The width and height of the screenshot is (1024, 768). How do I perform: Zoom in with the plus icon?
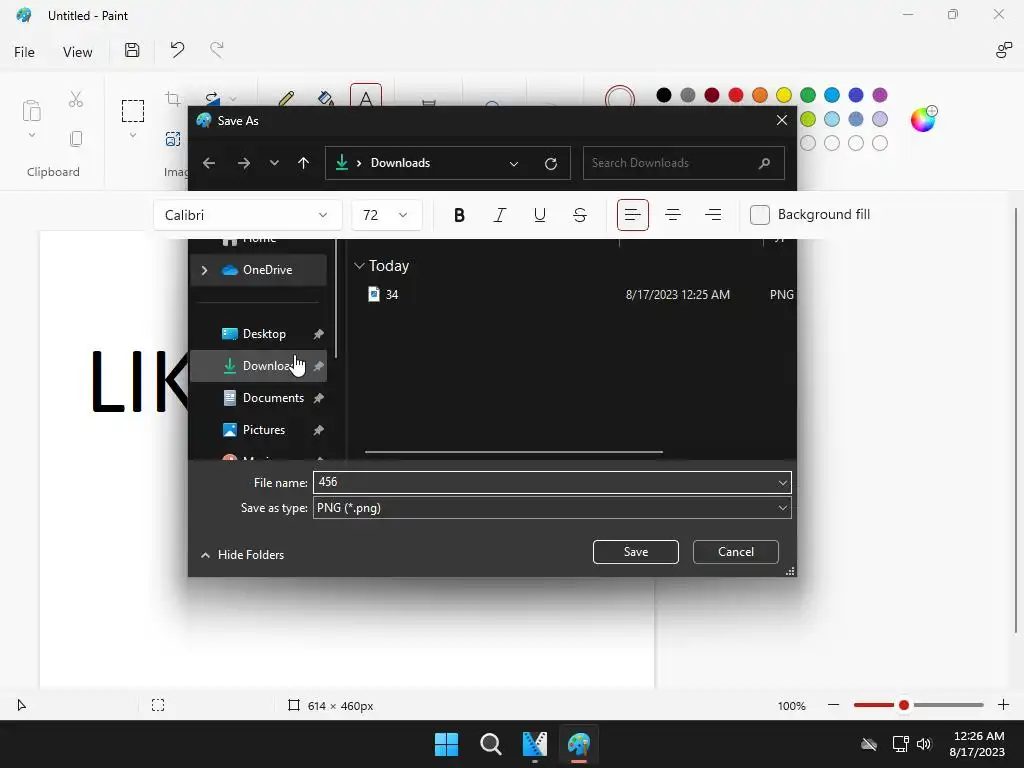click(1003, 705)
